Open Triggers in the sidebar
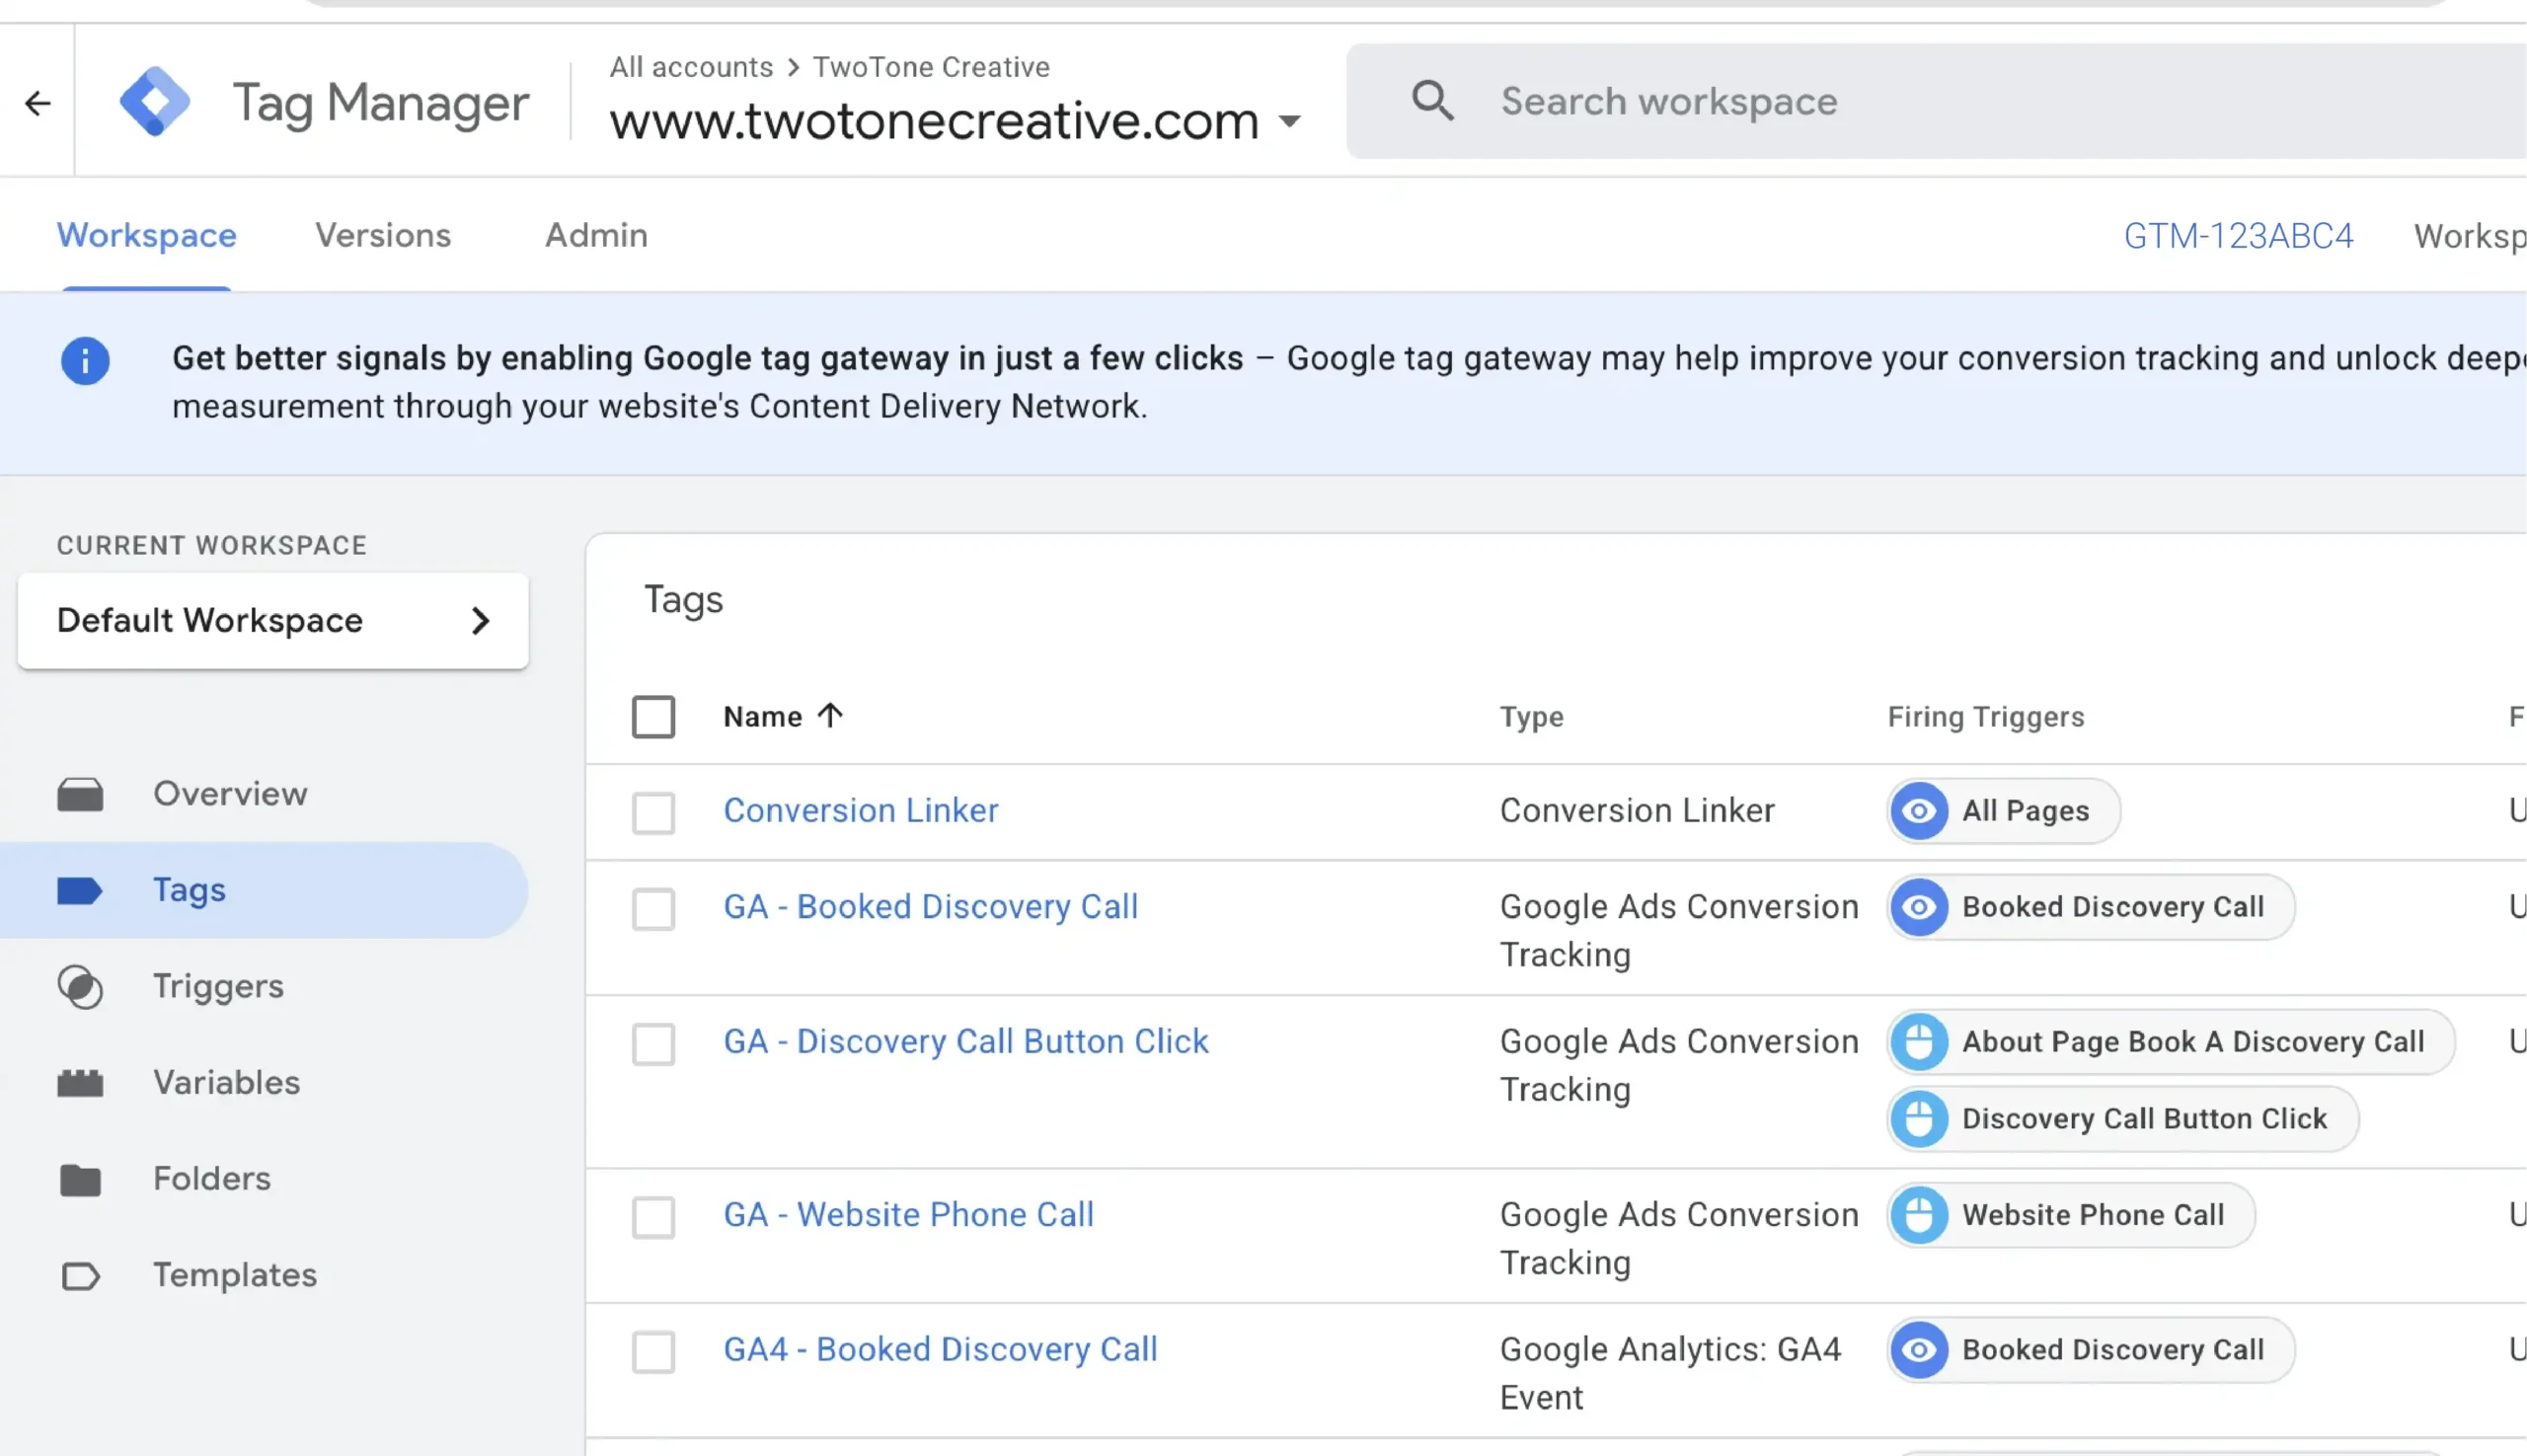Screen dimensions: 2527x1456 218,987
